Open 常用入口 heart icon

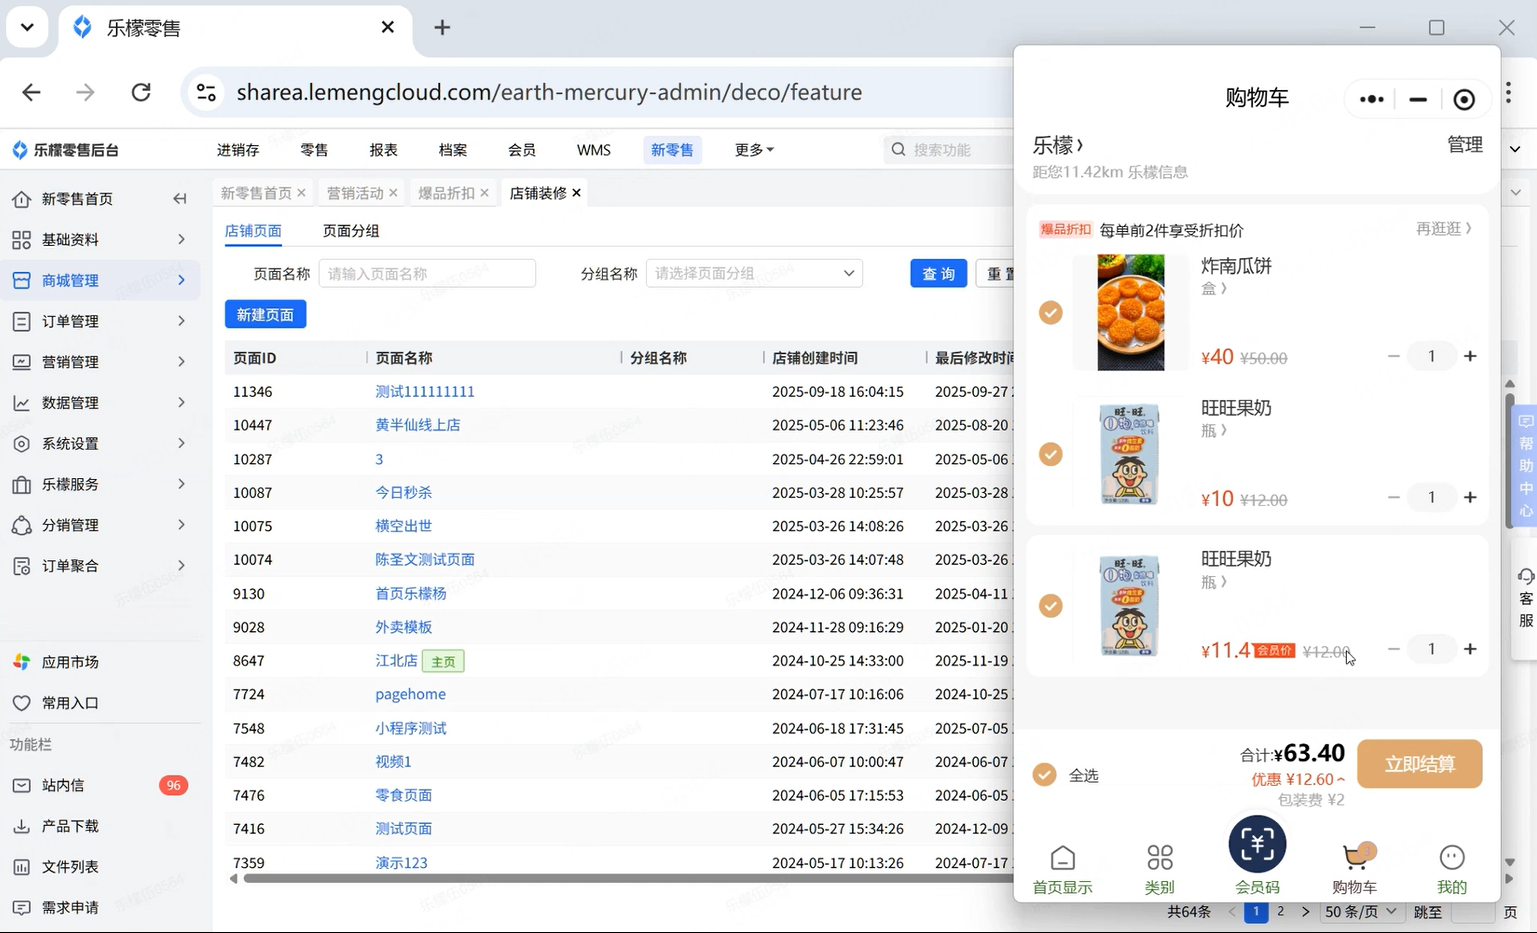point(21,703)
